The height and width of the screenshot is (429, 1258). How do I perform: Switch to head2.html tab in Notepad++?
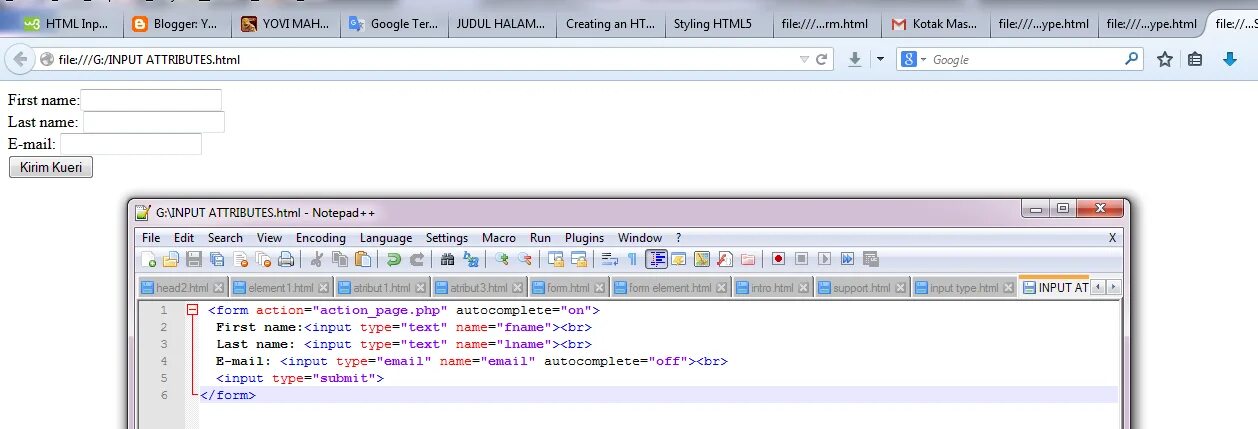pos(182,288)
